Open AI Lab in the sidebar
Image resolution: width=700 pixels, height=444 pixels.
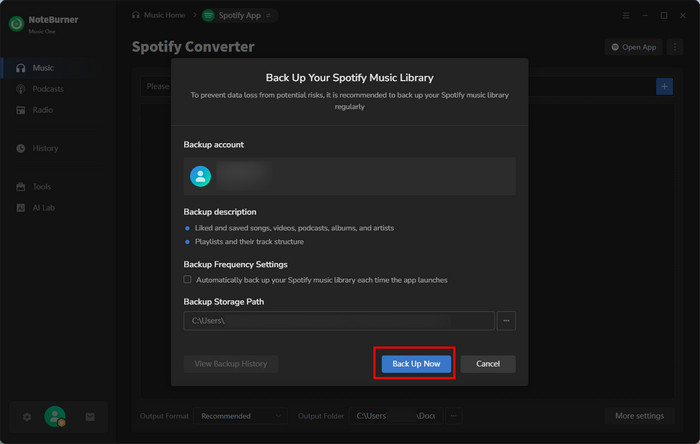pos(43,207)
